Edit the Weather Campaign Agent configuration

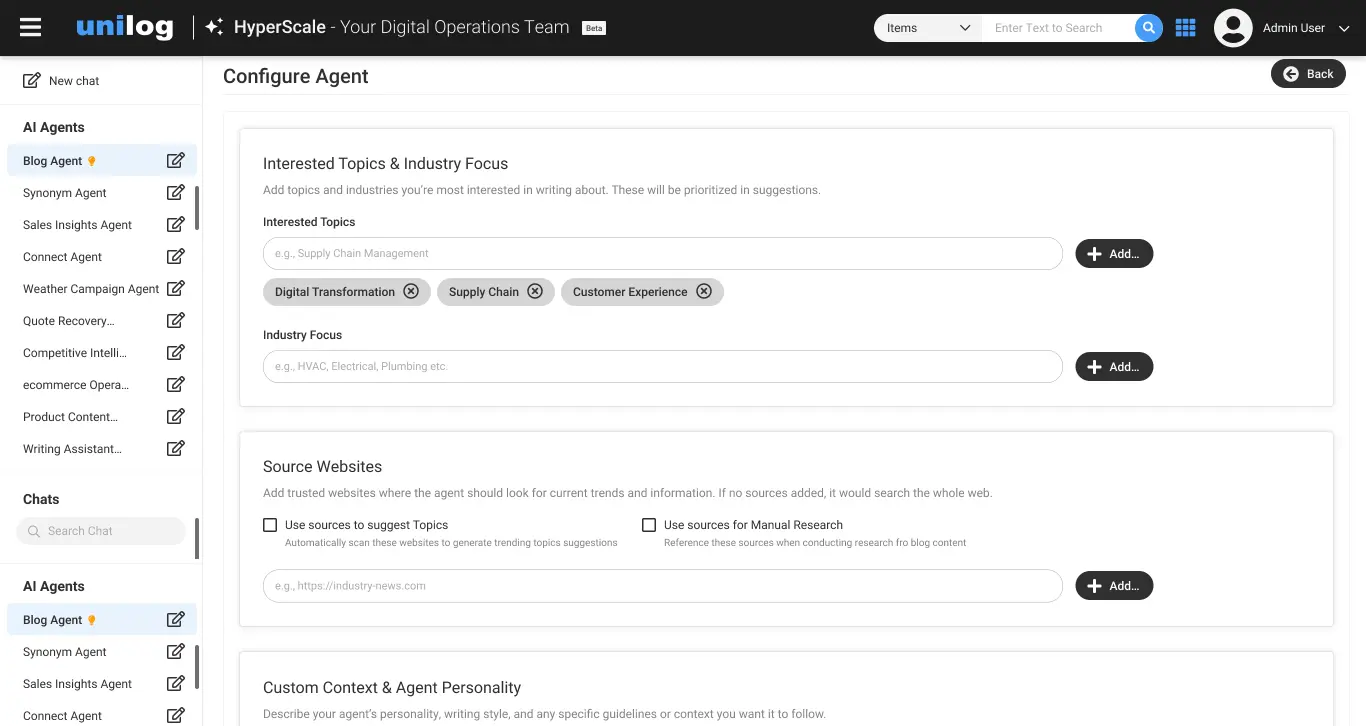pos(176,289)
